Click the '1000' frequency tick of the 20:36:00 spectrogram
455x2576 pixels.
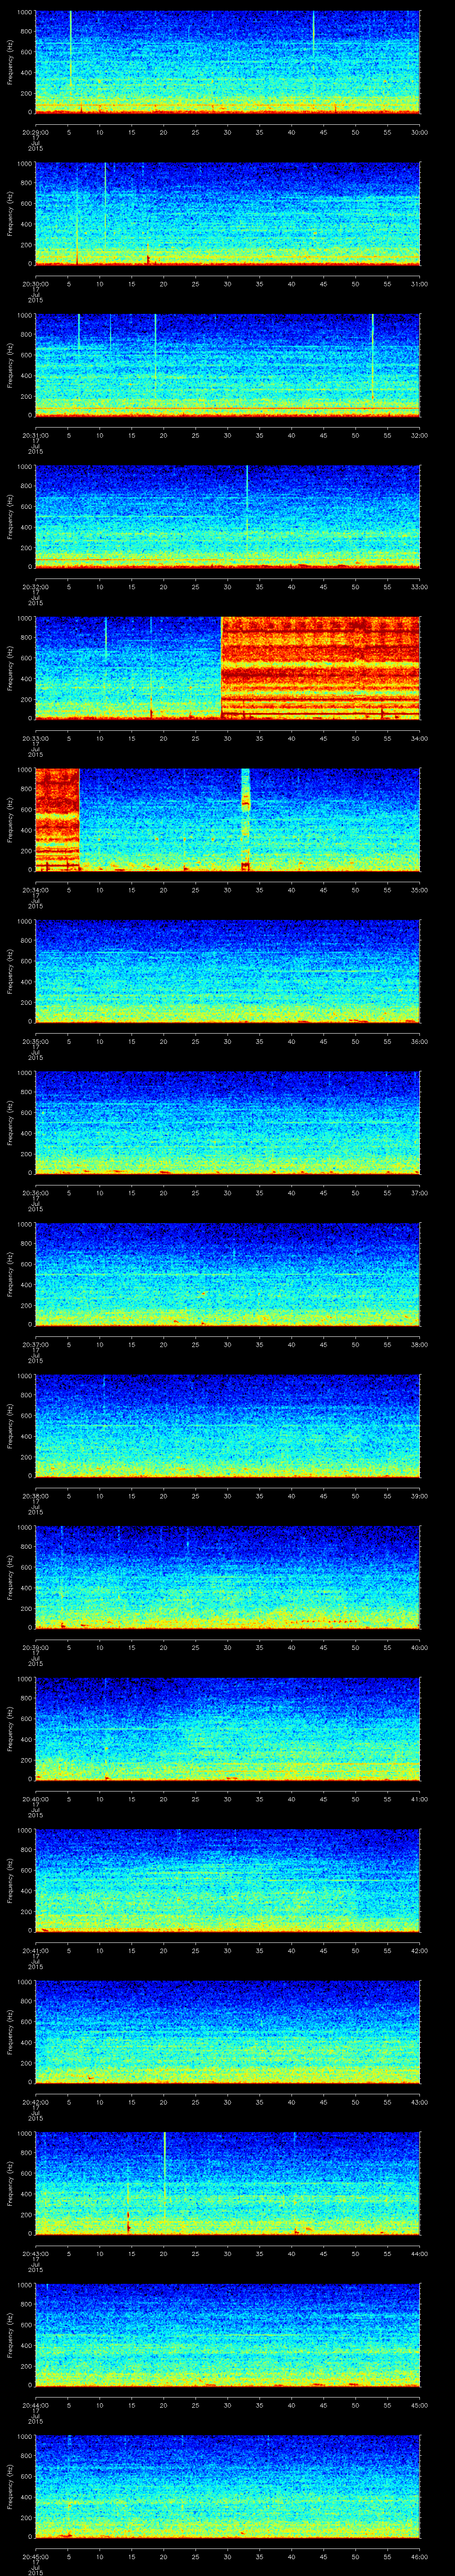coord(25,1073)
